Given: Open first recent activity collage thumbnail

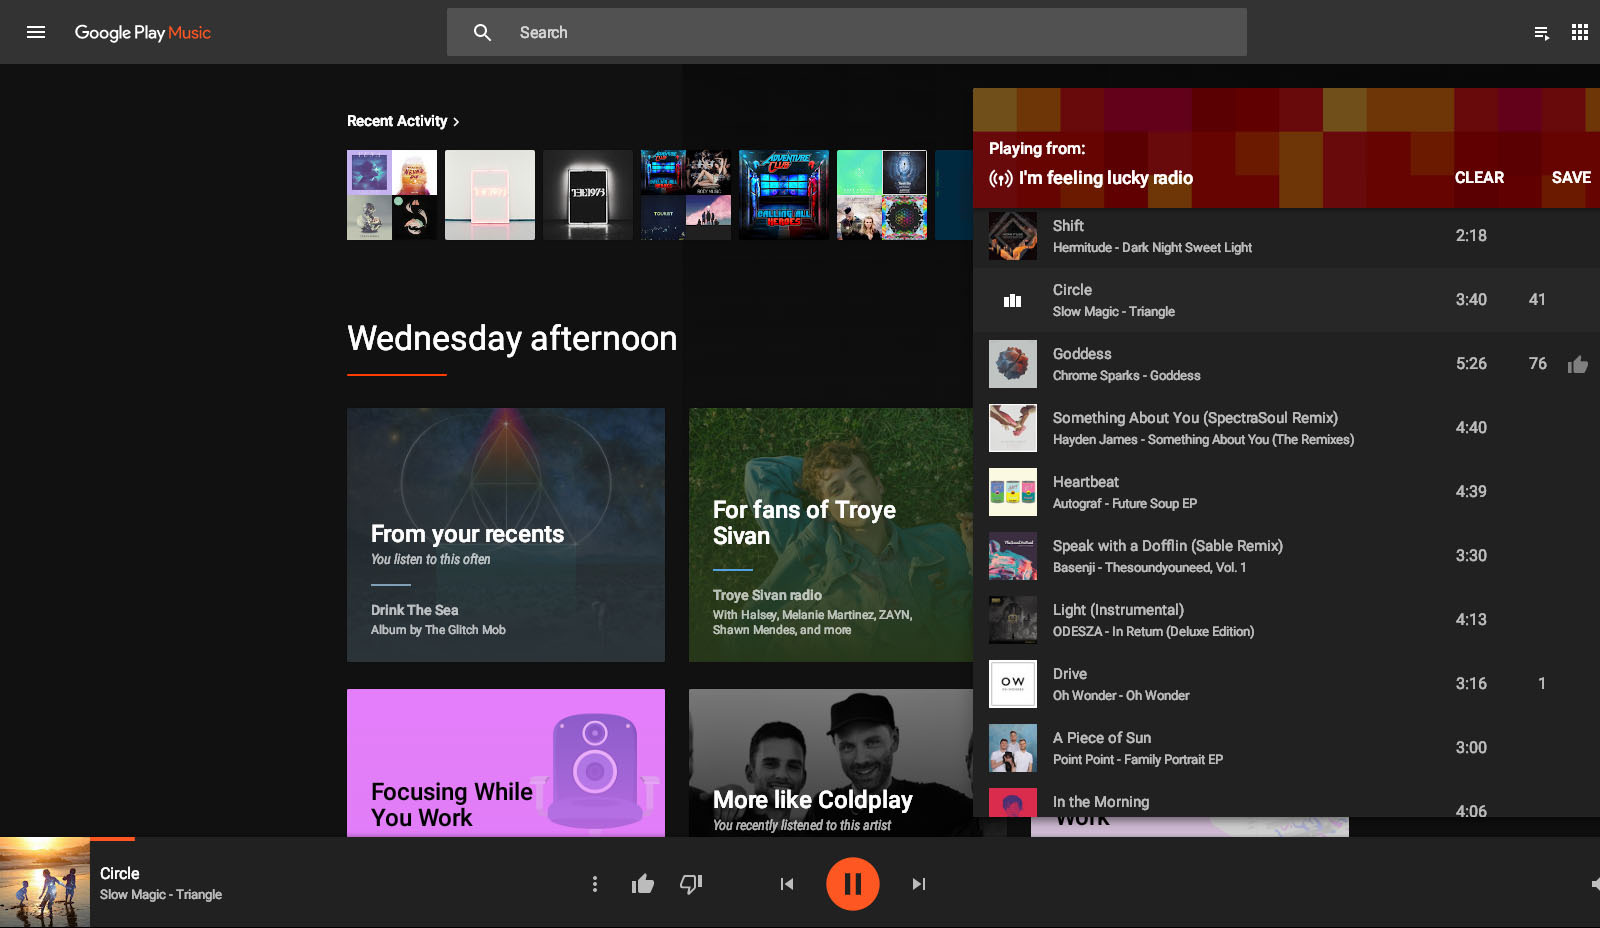Looking at the screenshot, I should tap(392, 195).
